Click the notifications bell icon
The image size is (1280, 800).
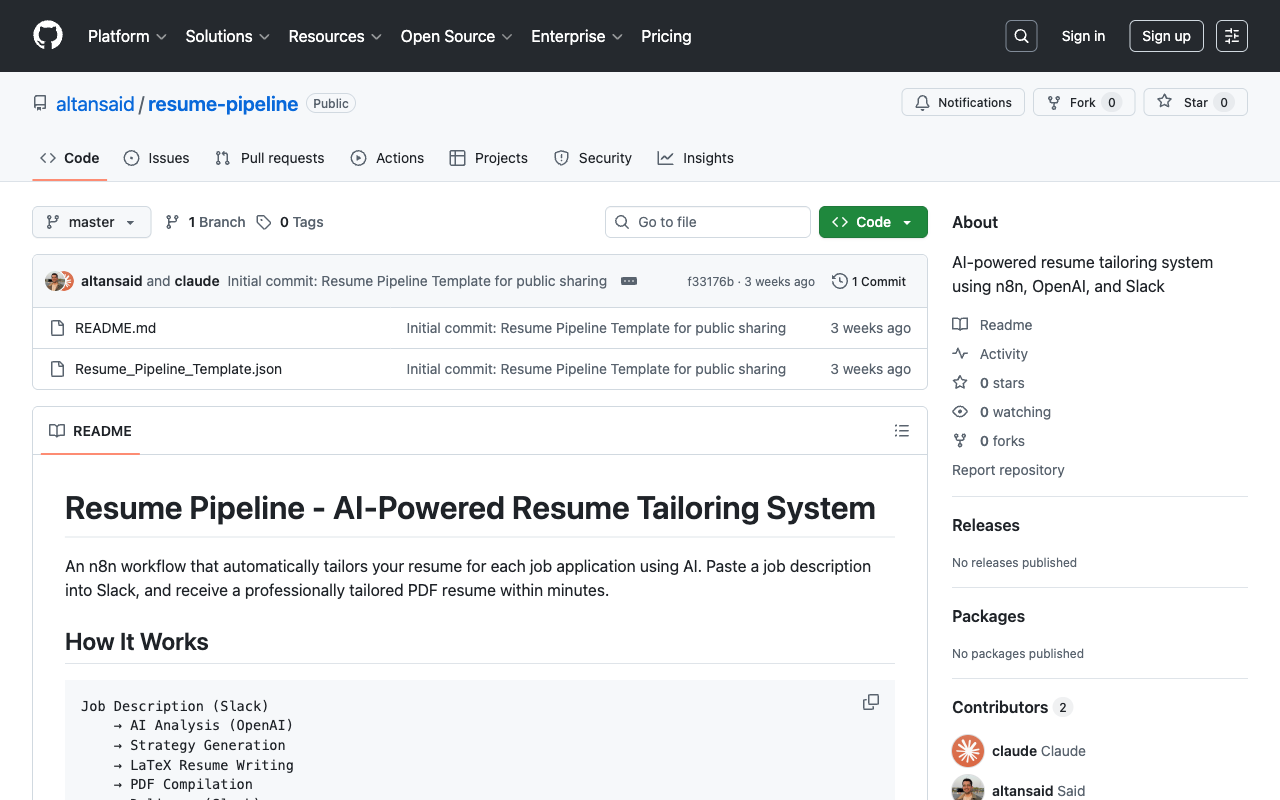922,102
